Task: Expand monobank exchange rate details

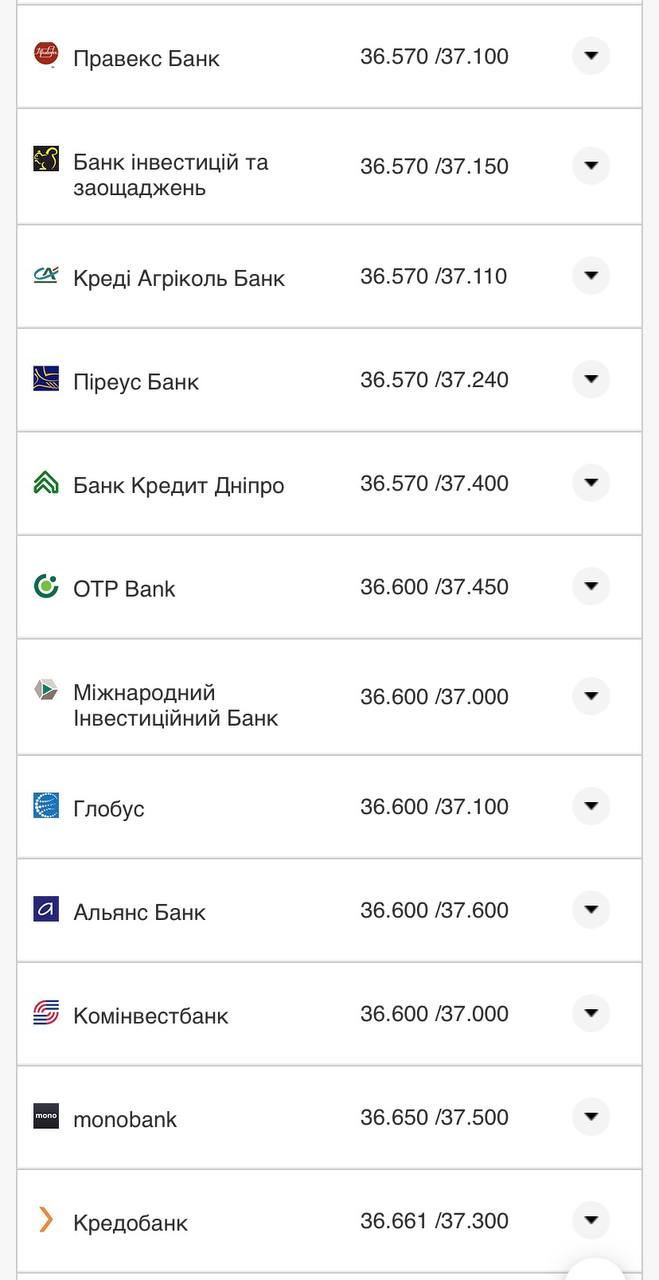Action: pyautogui.click(x=591, y=1116)
